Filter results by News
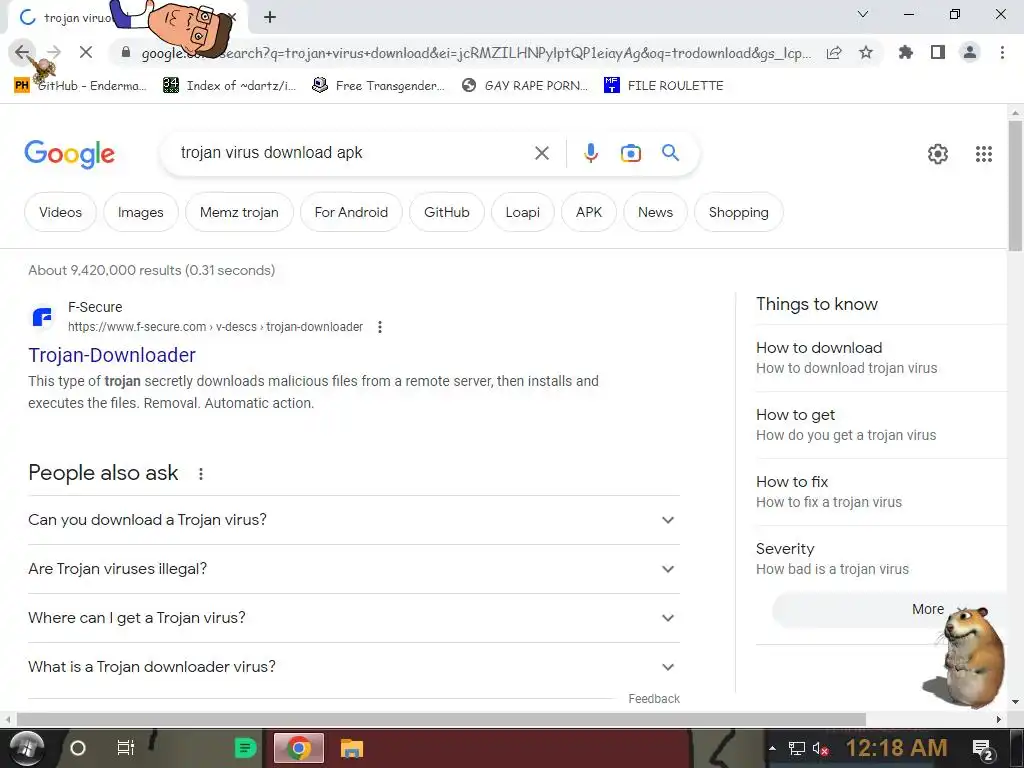This screenshot has width=1024, height=768. tap(655, 212)
